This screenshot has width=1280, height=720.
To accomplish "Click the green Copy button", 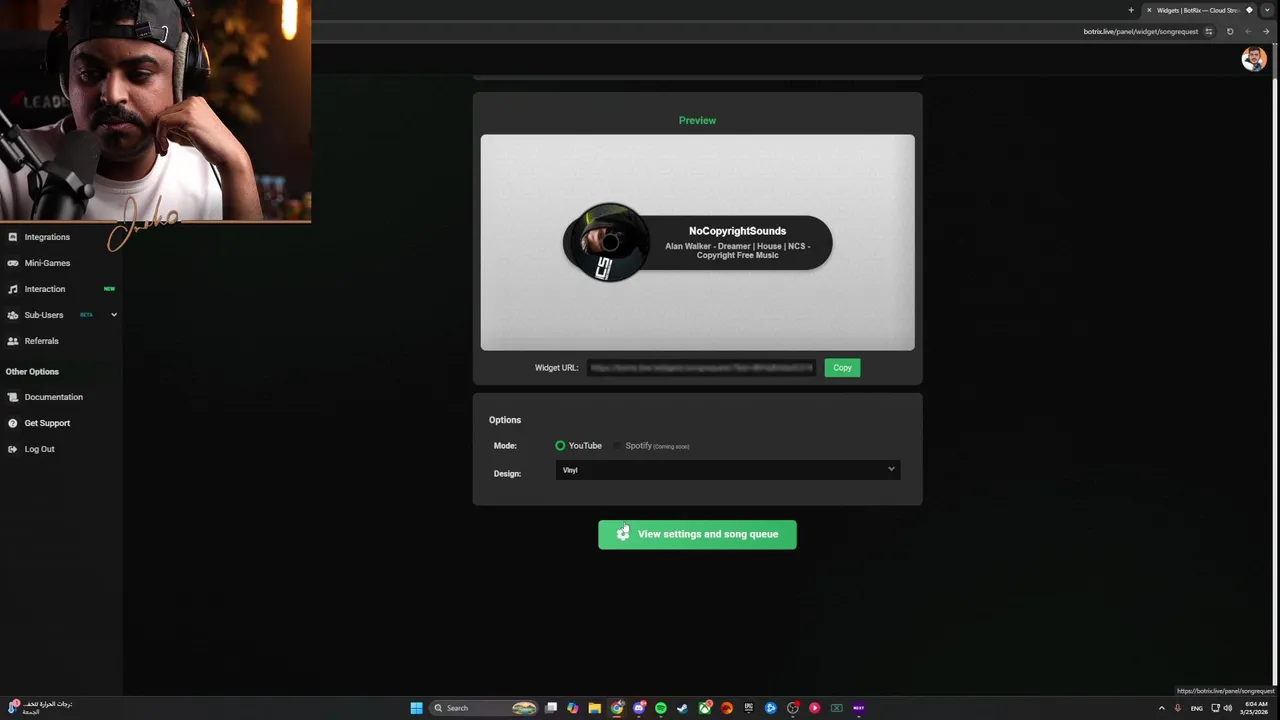I will click(x=842, y=368).
